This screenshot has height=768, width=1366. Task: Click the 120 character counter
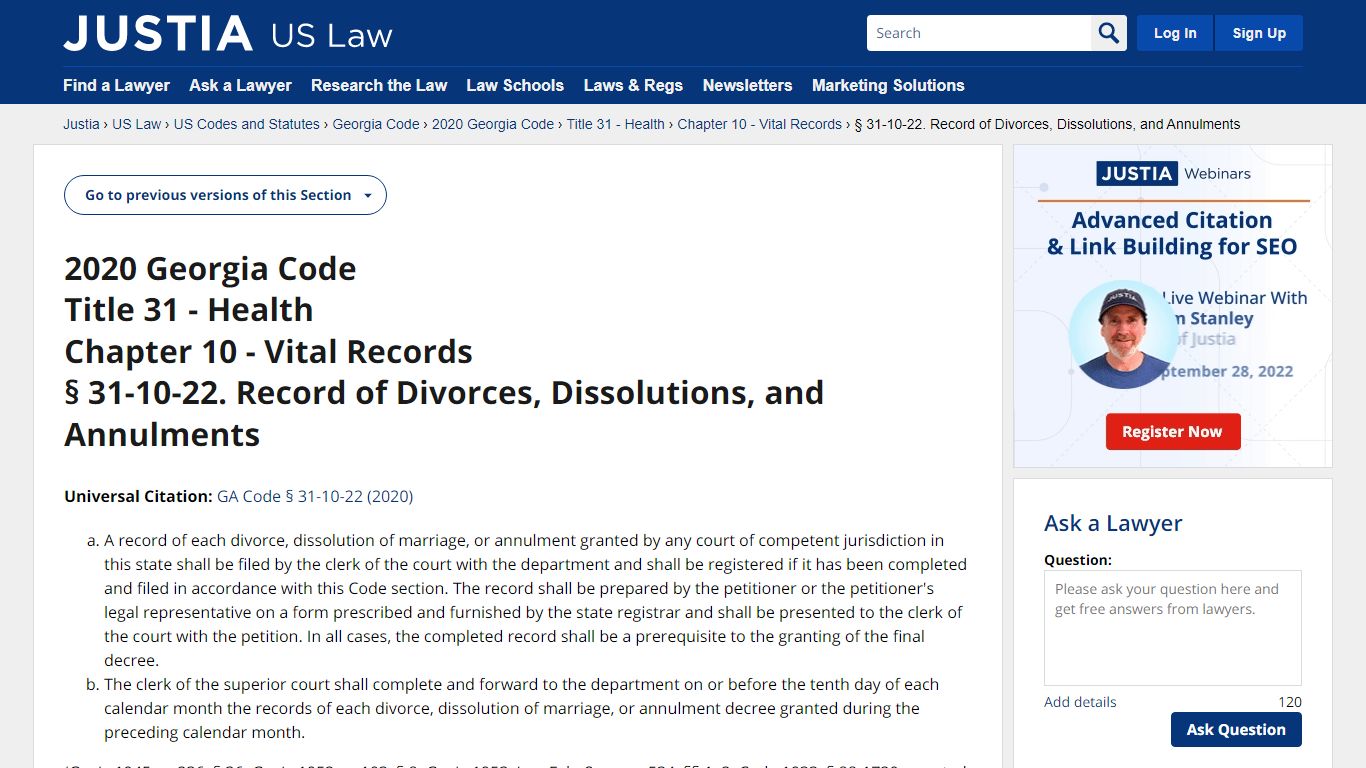tap(1290, 702)
